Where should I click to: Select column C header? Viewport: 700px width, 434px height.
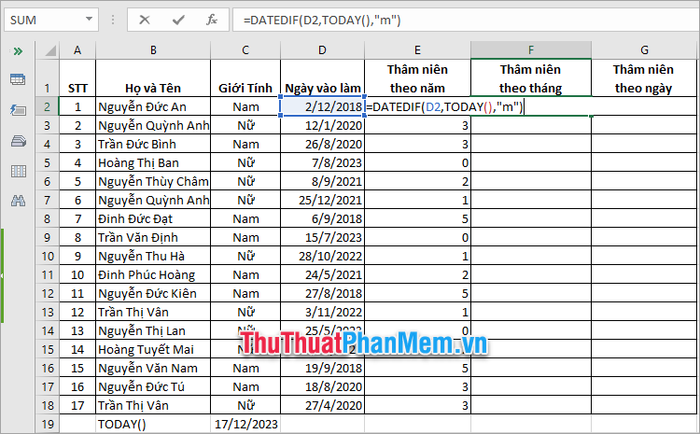245,50
